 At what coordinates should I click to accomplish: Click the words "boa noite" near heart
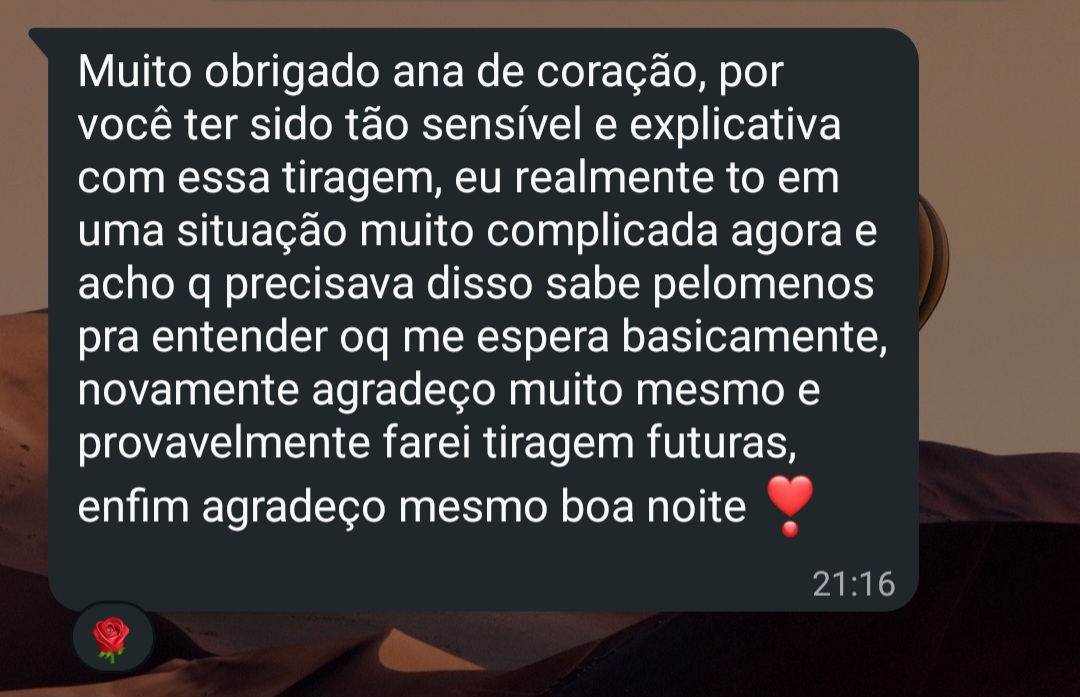point(653,506)
